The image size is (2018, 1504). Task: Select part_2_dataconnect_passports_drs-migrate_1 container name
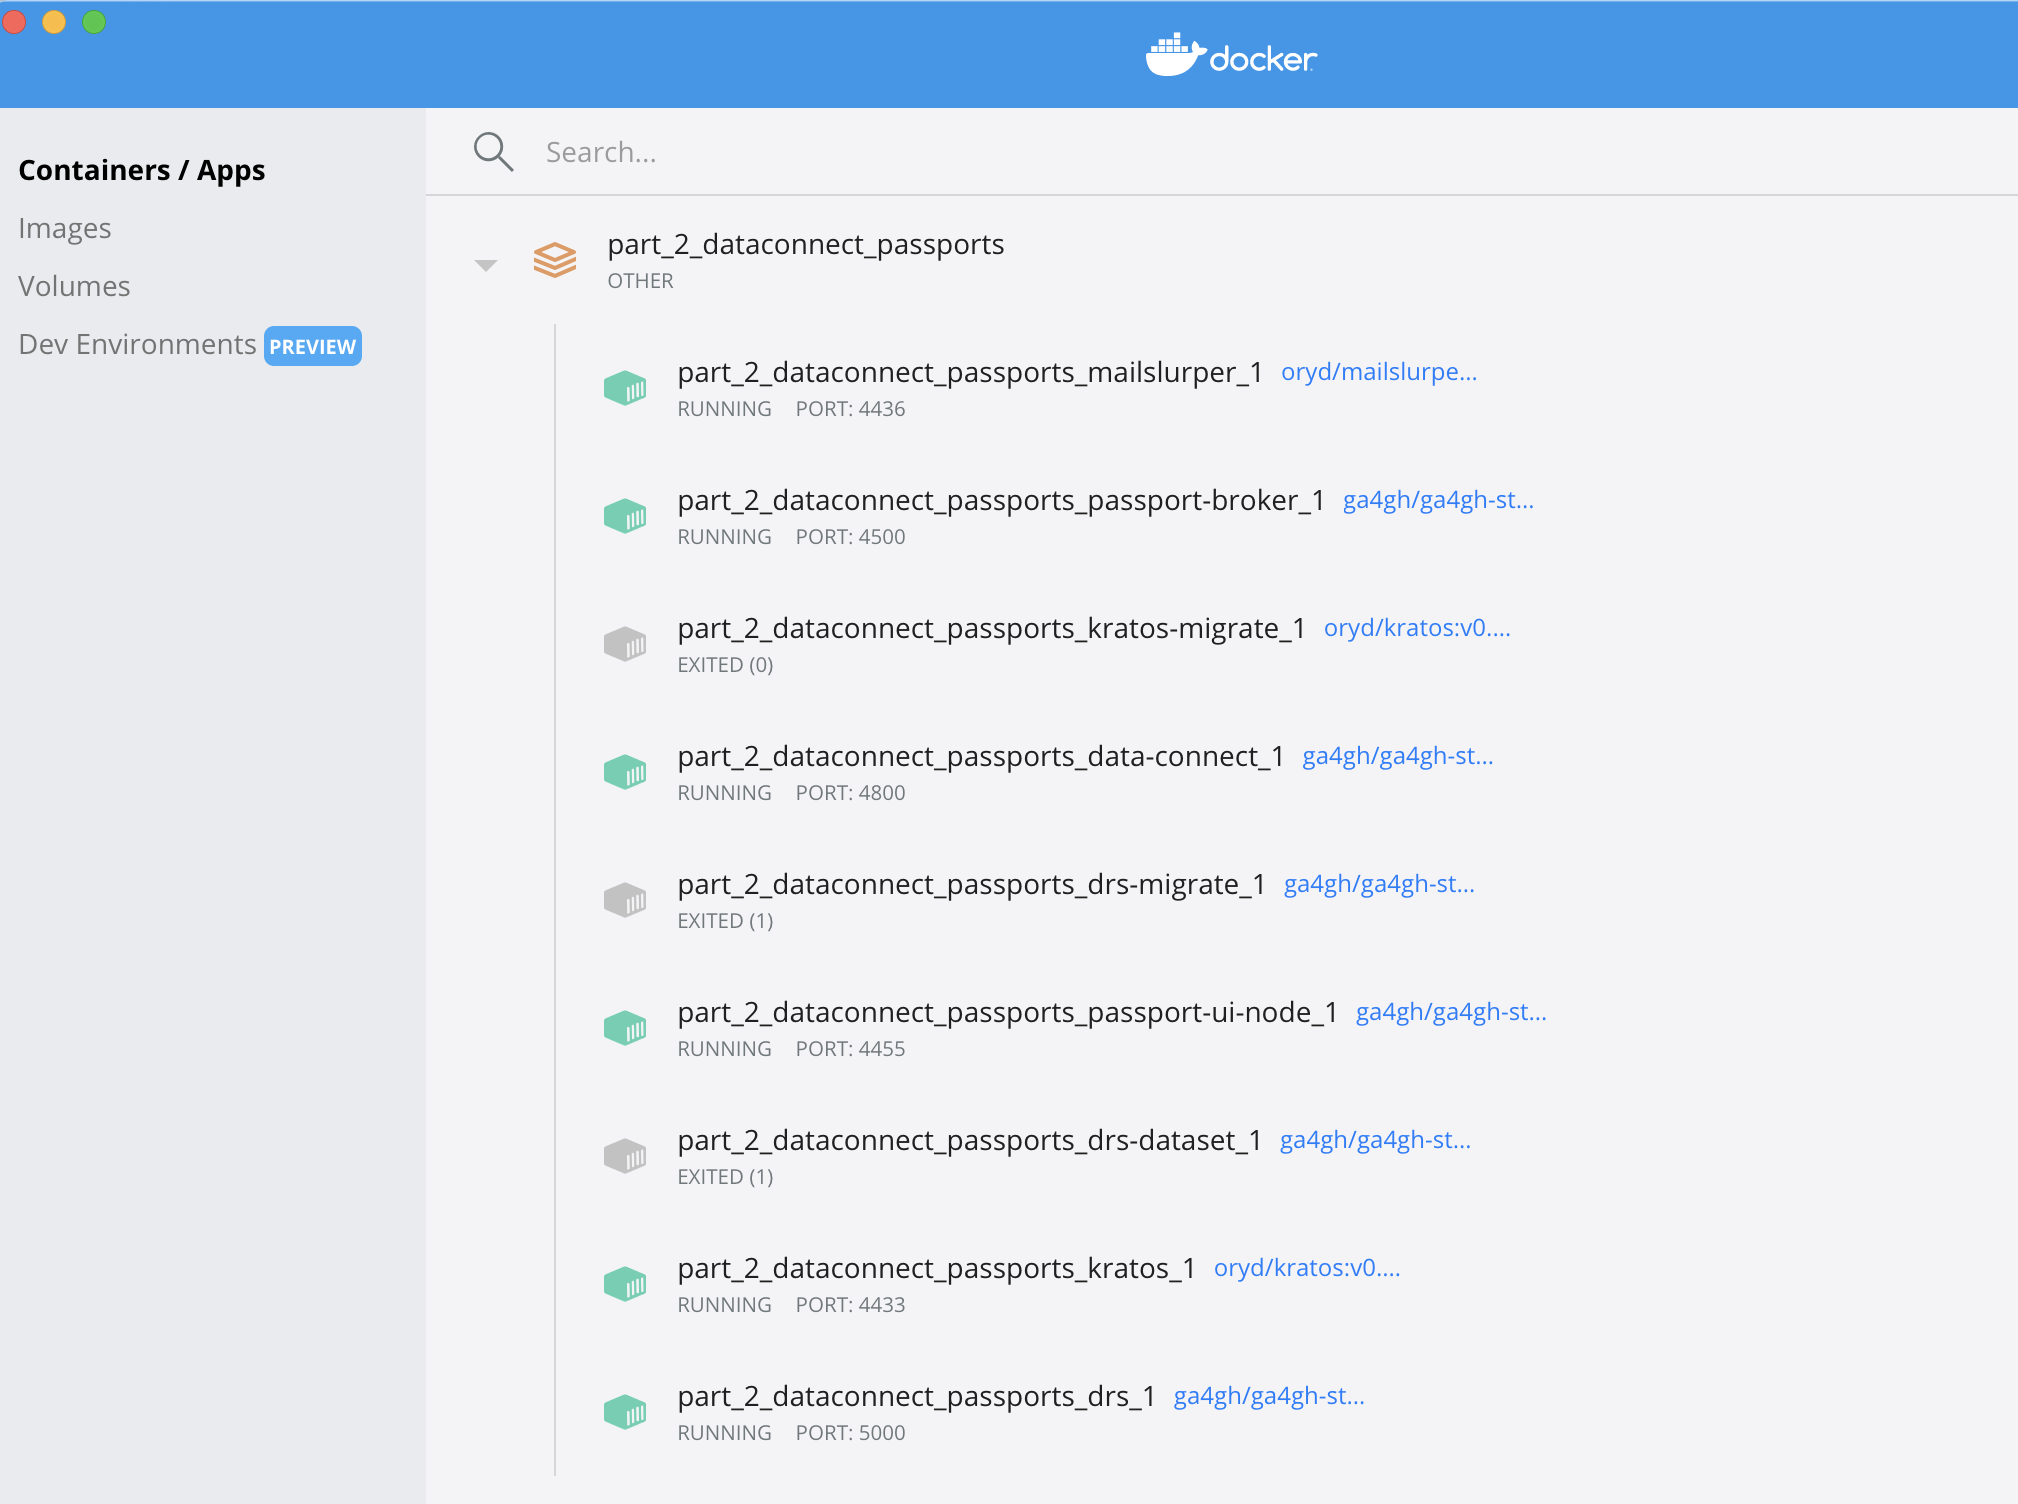click(972, 884)
